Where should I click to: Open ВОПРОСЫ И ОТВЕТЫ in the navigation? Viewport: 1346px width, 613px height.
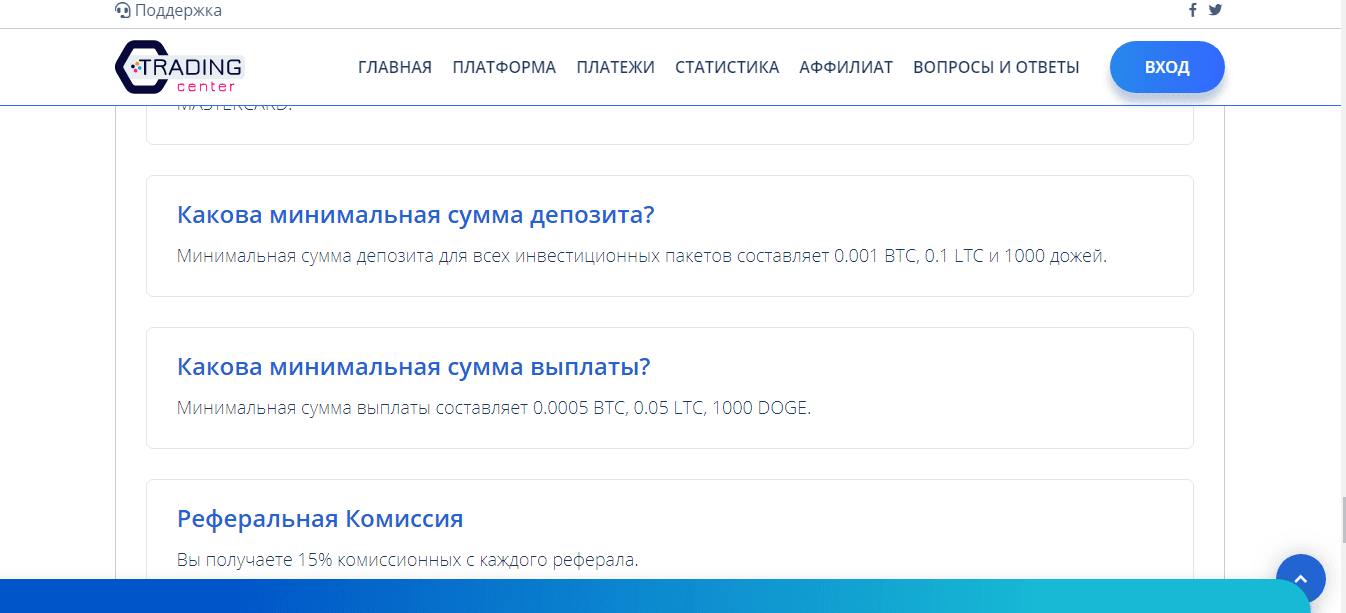(996, 67)
